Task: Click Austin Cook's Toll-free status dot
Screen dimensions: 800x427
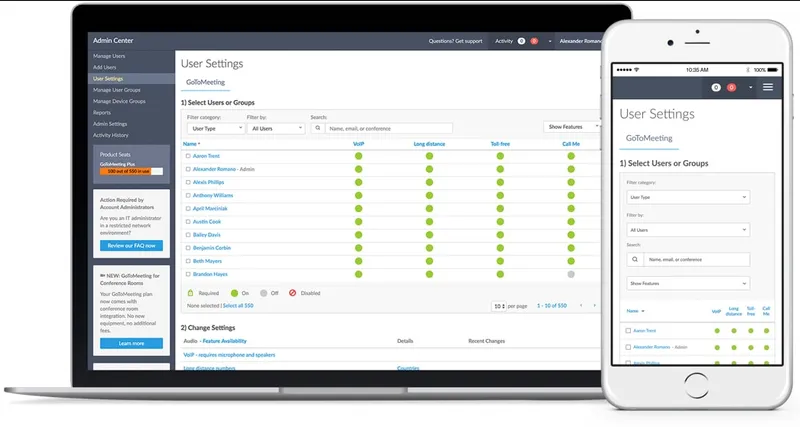Action: [500, 221]
